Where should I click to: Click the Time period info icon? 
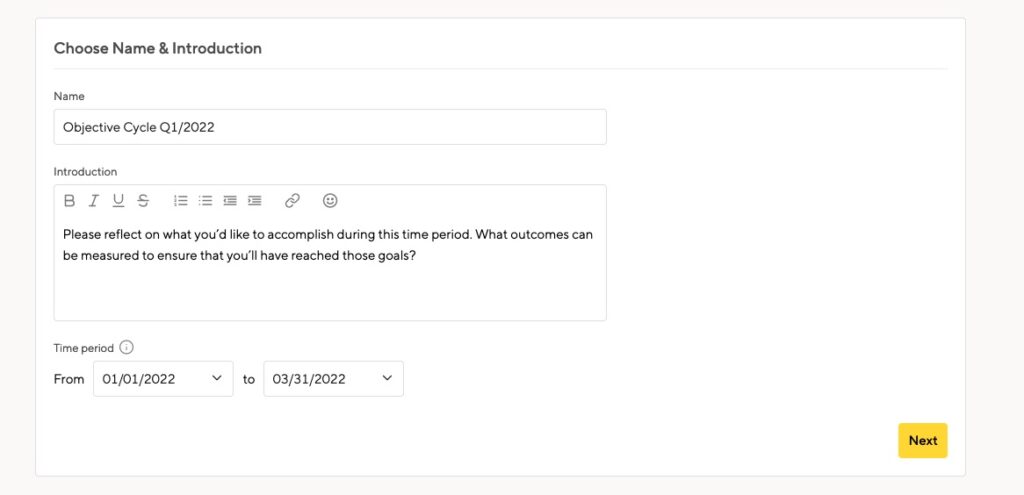(x=127, y=347)
